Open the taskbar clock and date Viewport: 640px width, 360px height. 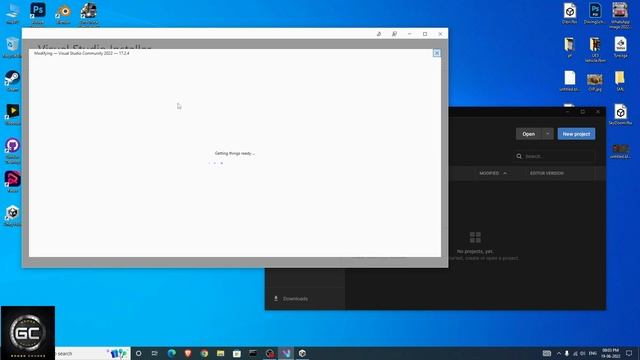click(611, 353)
